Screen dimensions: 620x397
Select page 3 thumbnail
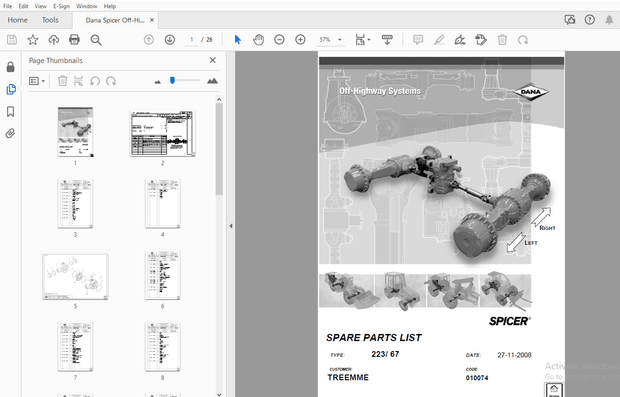(75, 203)
